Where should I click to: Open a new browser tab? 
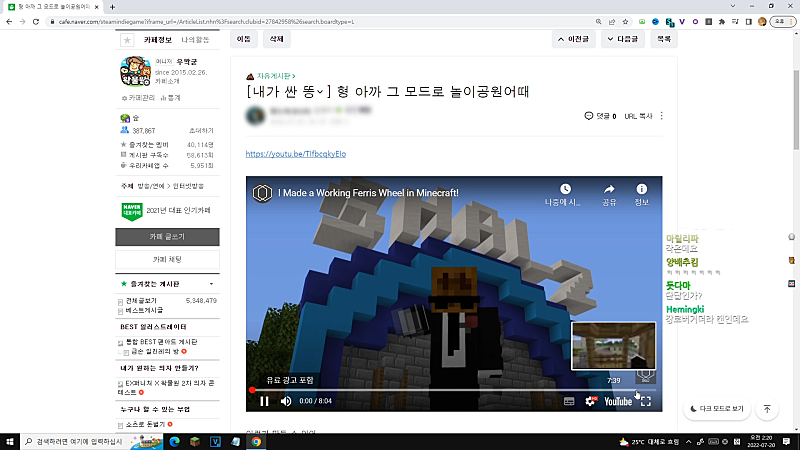pos(112,7)
